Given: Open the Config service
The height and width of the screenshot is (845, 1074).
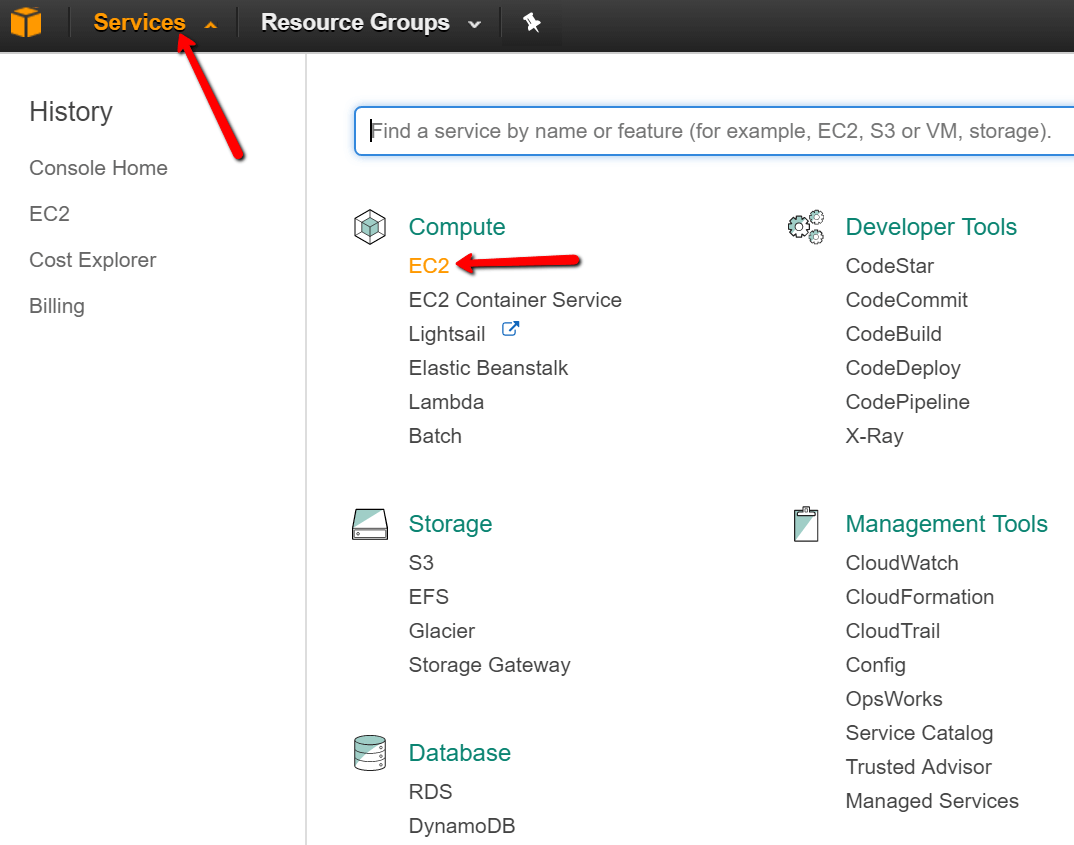Looking at the screenshot, I should point(876,666).
